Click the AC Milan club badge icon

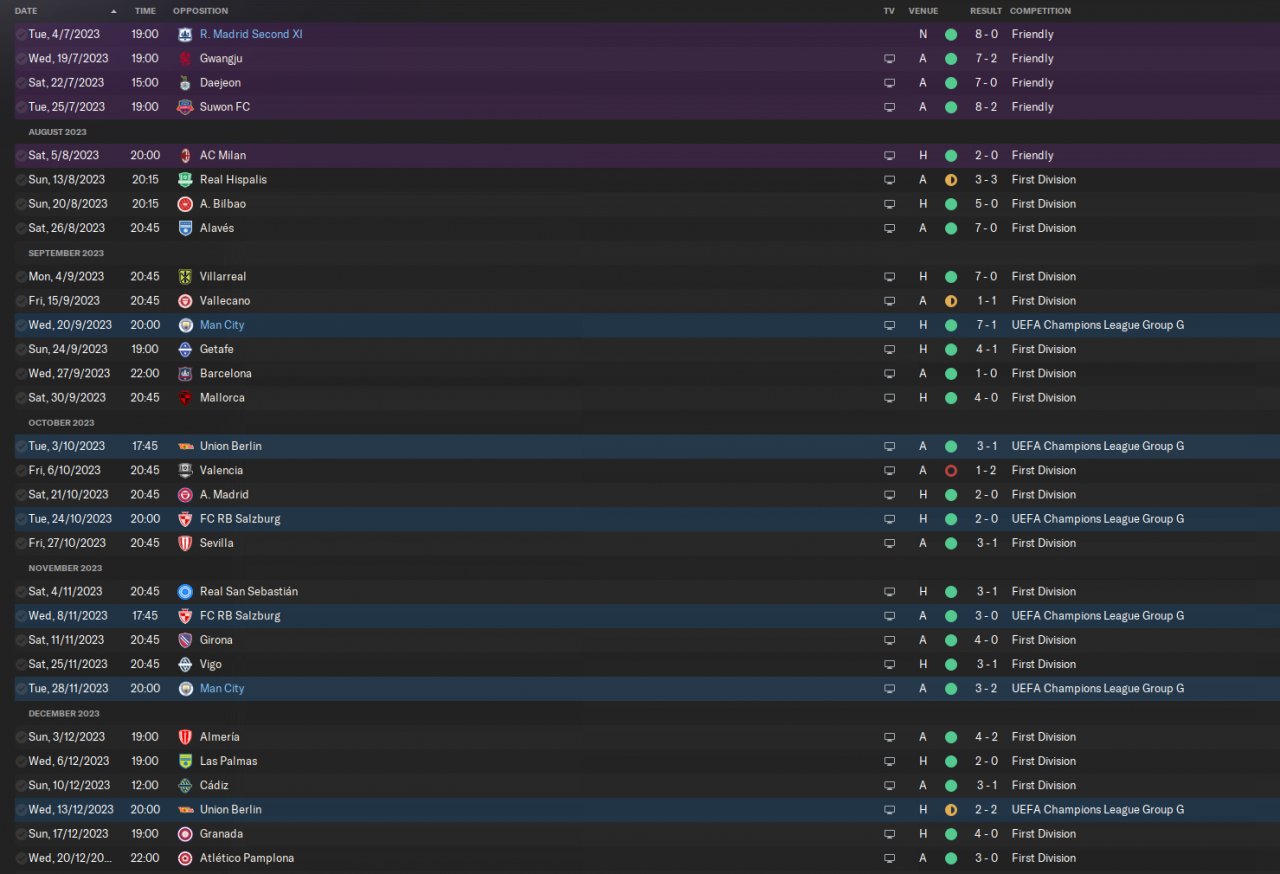185,155
